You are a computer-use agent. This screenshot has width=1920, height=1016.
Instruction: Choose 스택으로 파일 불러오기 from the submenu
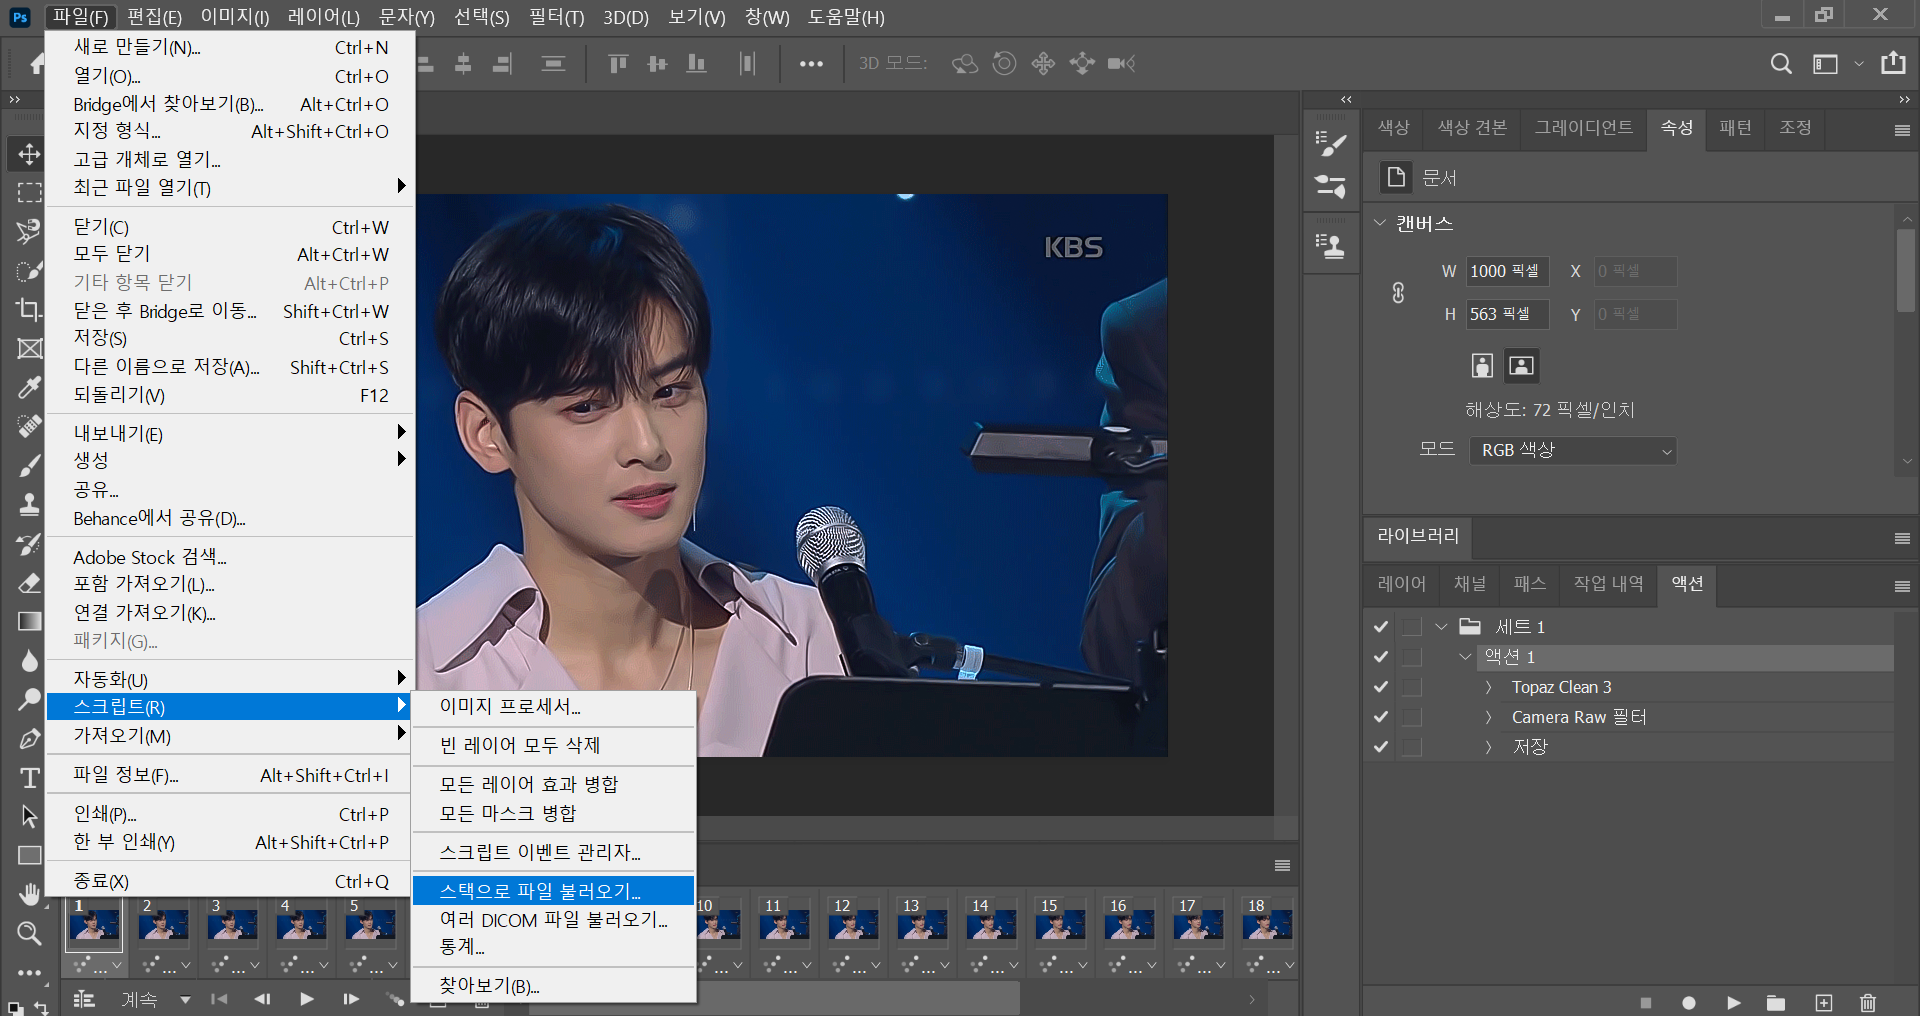click(553, 890)
